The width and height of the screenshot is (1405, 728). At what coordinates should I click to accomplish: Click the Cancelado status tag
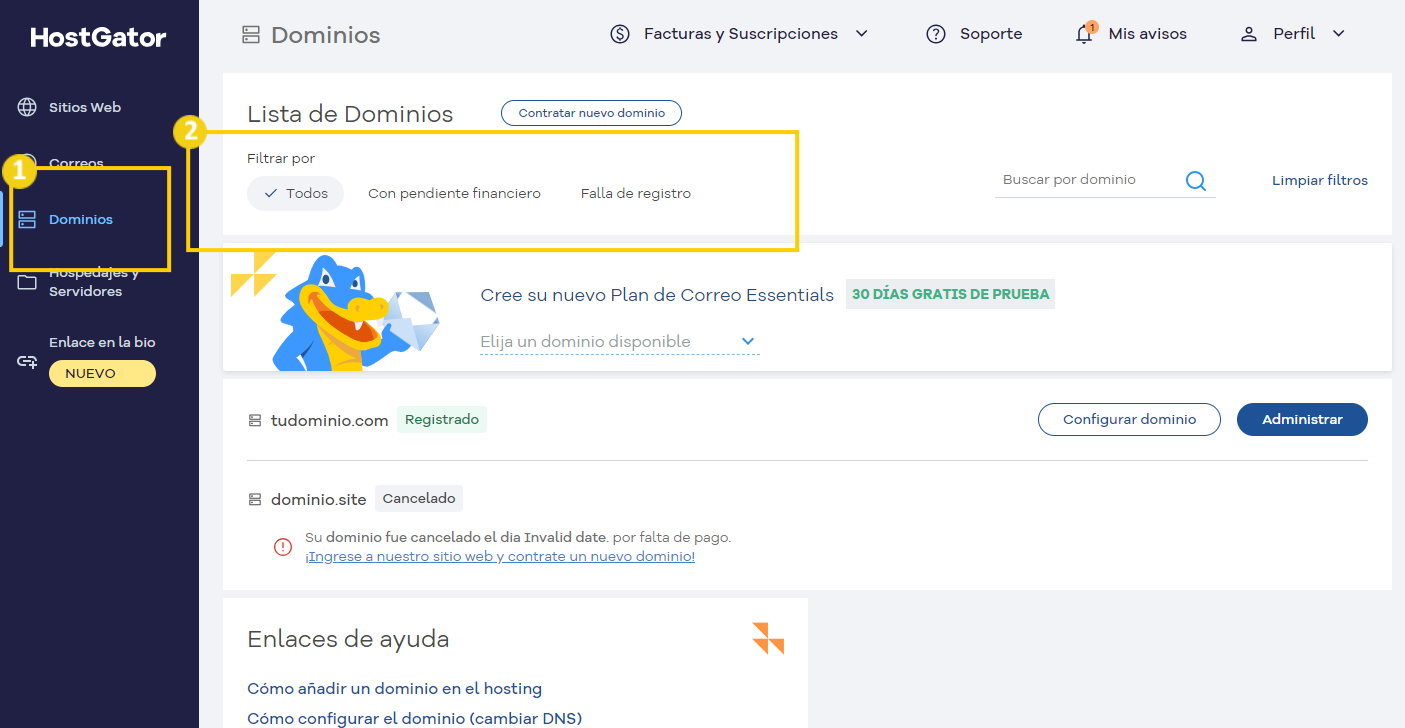pos(419,498)
